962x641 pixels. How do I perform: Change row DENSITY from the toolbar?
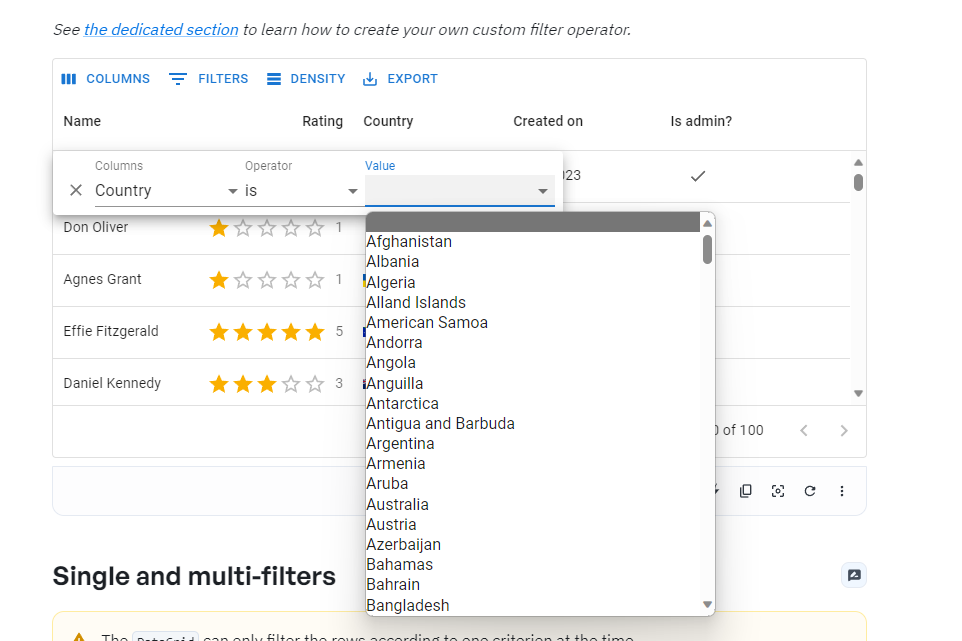tap(305, 78)
